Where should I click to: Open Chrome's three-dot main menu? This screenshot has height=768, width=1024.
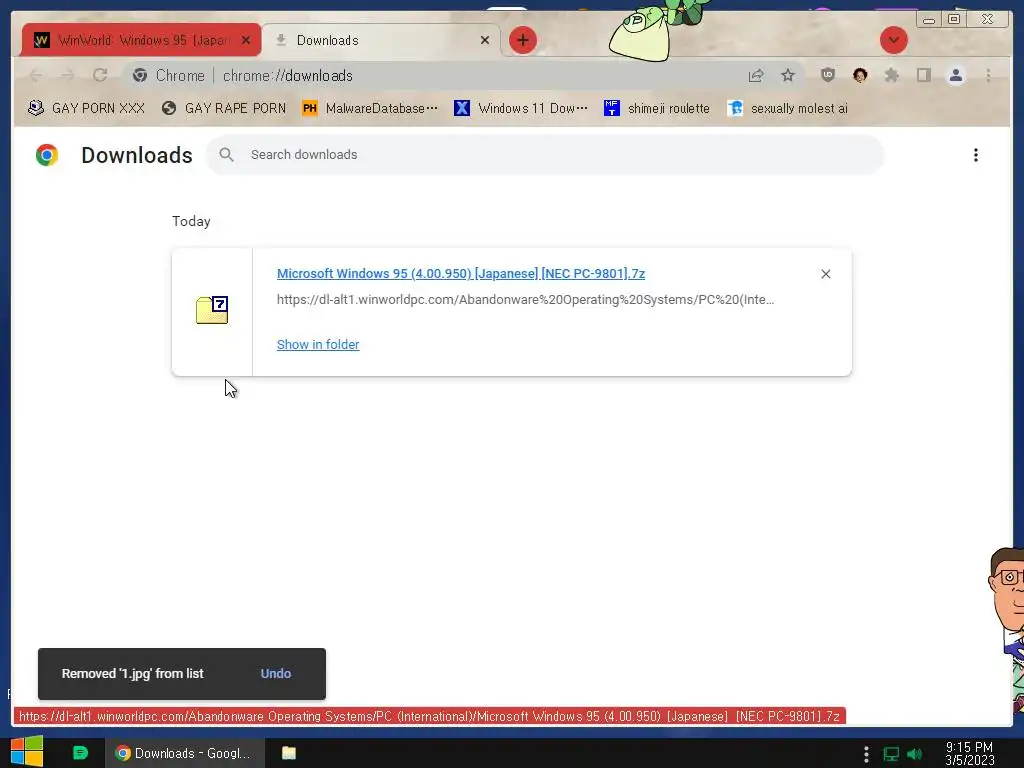(988, 75)
